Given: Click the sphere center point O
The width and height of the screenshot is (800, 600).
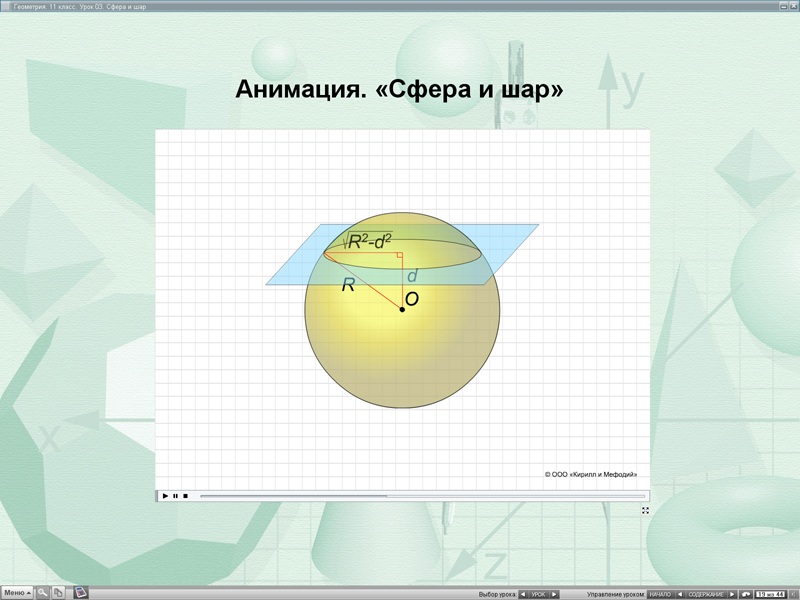Looking at the screenshot, I should tap(402, 310).
